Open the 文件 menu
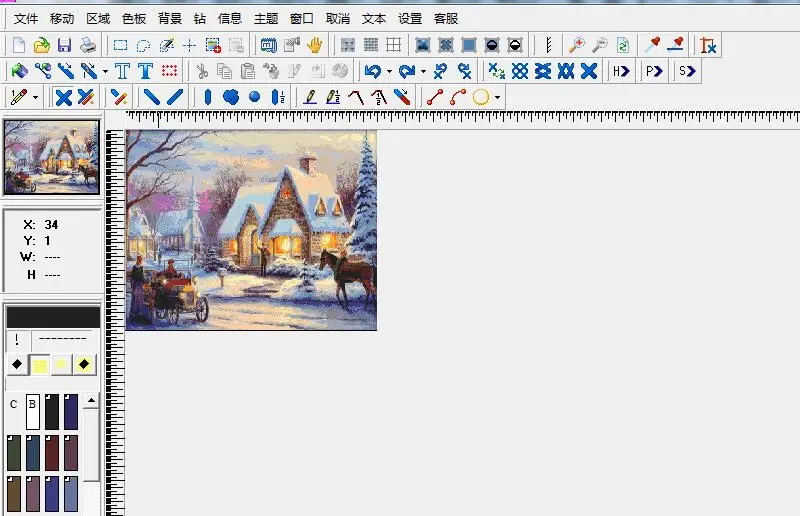The height and width of the screenshot is (516, 800). tap(26, 19)
